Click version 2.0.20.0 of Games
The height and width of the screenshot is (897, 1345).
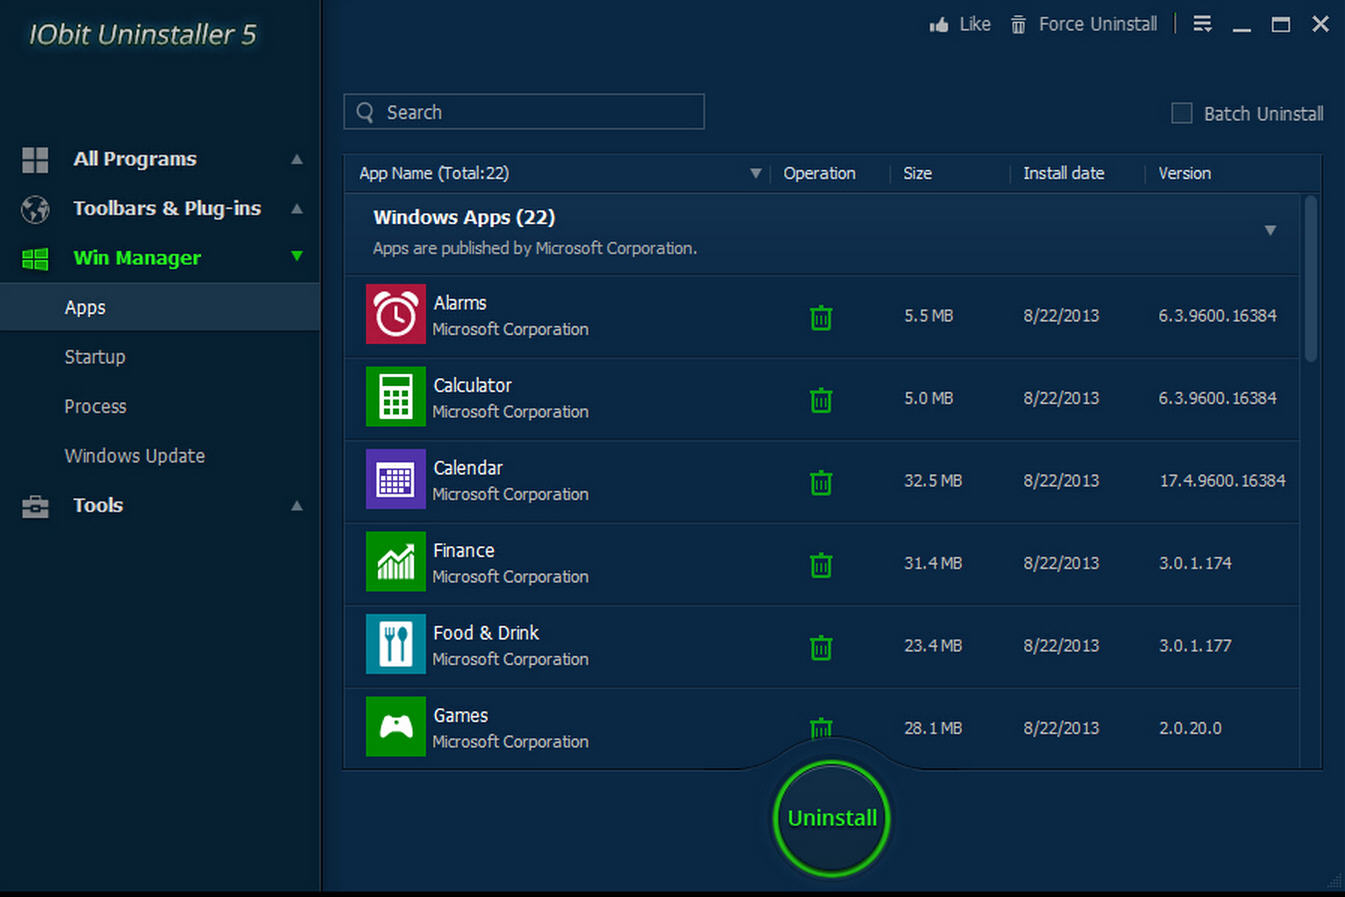tap(1190, 728)
